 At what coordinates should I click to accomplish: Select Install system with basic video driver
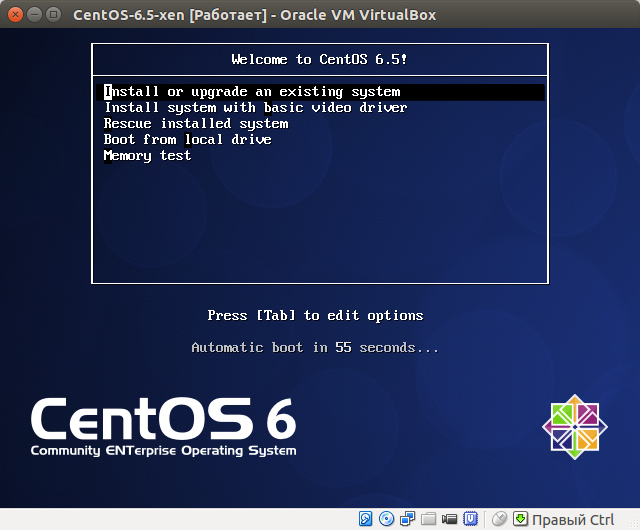pos(256,108)
